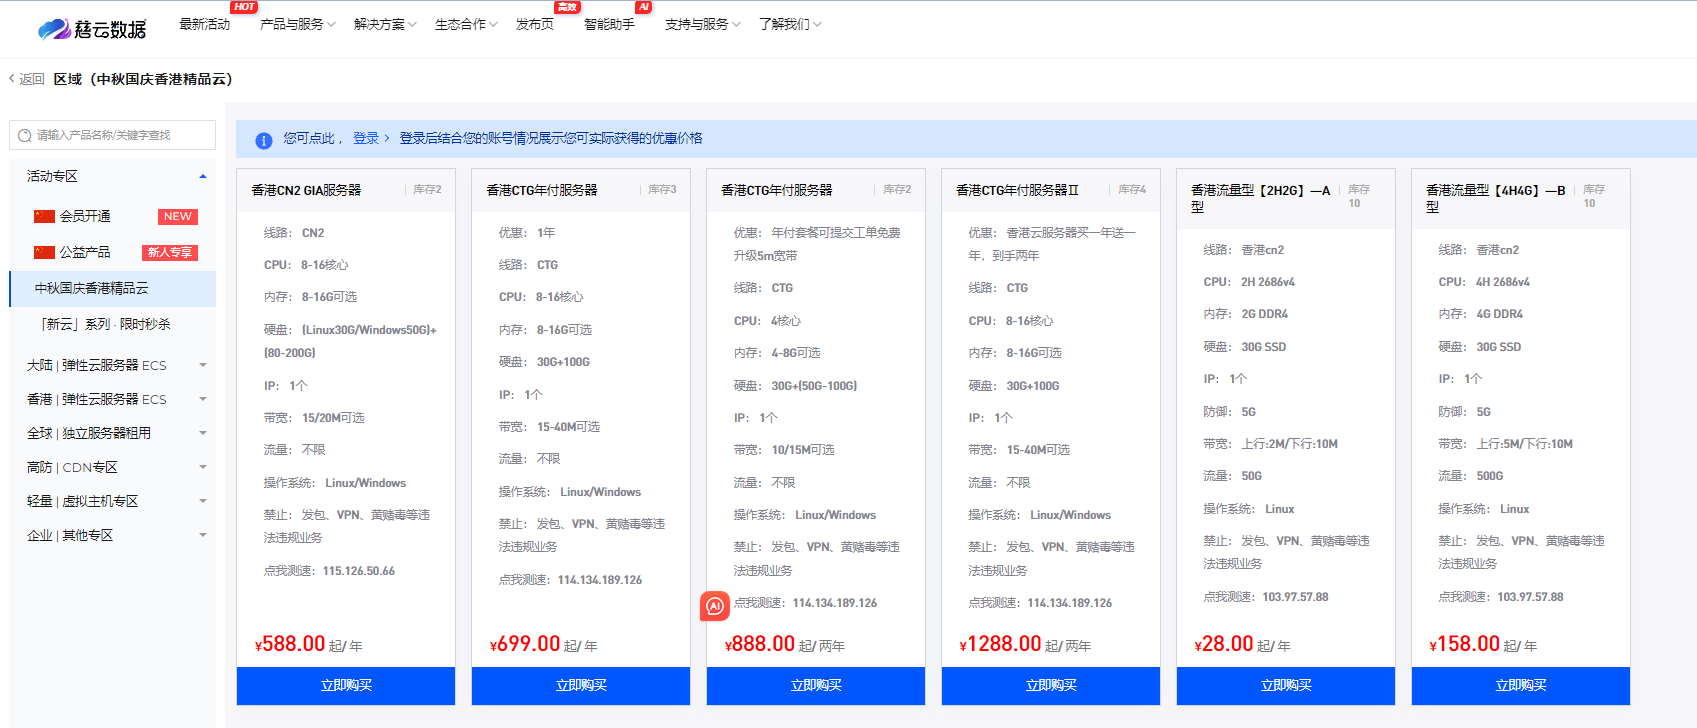Click the search magnifier icon in the sidebar
The width and height of the screenshot is (1697, 728).
click(25, 136)
